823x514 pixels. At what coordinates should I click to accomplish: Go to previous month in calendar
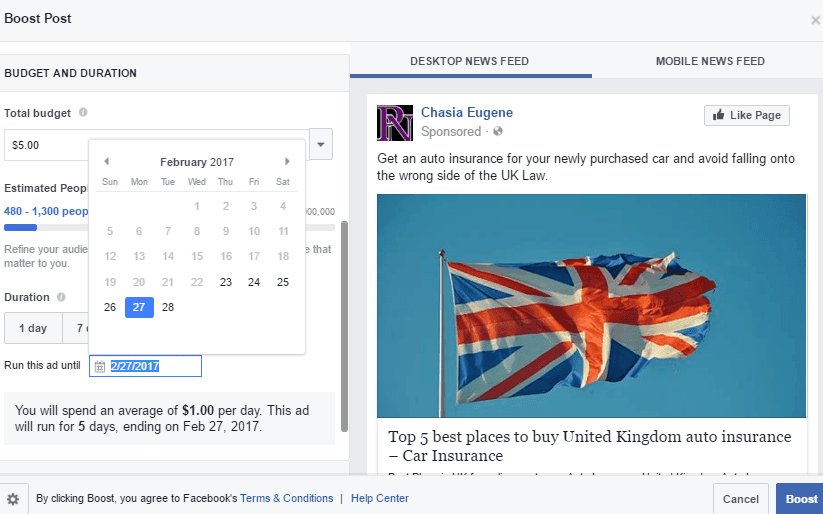[x=107, y=161]
